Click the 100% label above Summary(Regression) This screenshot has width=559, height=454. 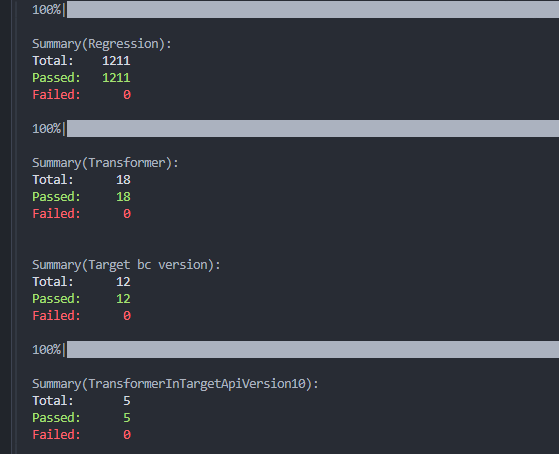[x=47, y=10]
